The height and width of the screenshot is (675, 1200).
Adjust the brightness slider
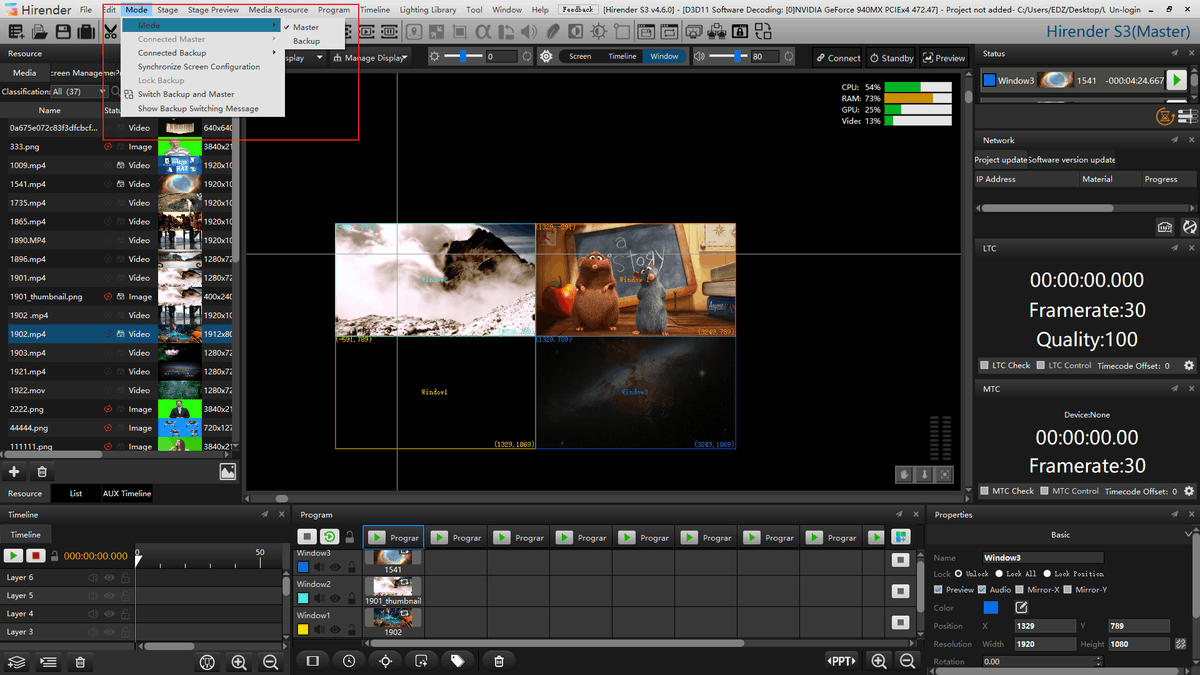464,57
